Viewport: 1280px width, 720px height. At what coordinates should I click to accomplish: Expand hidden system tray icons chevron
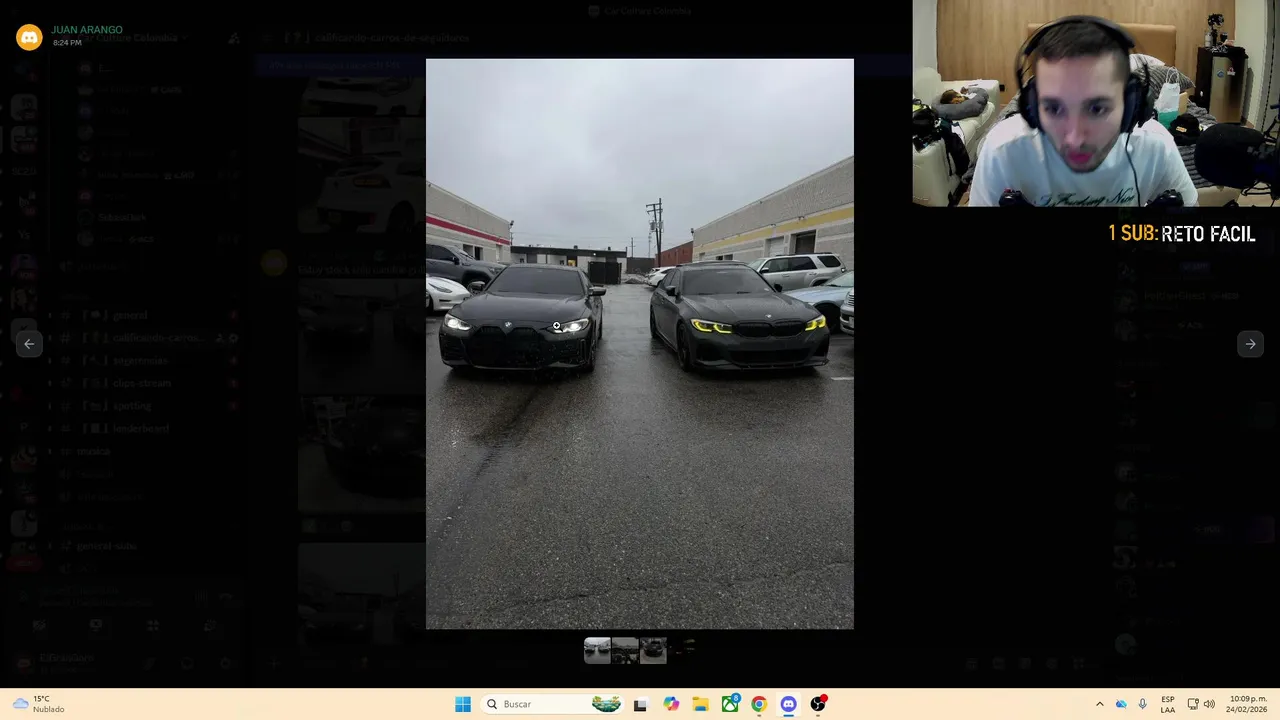pyautogui.click(x=1099, y=704)
